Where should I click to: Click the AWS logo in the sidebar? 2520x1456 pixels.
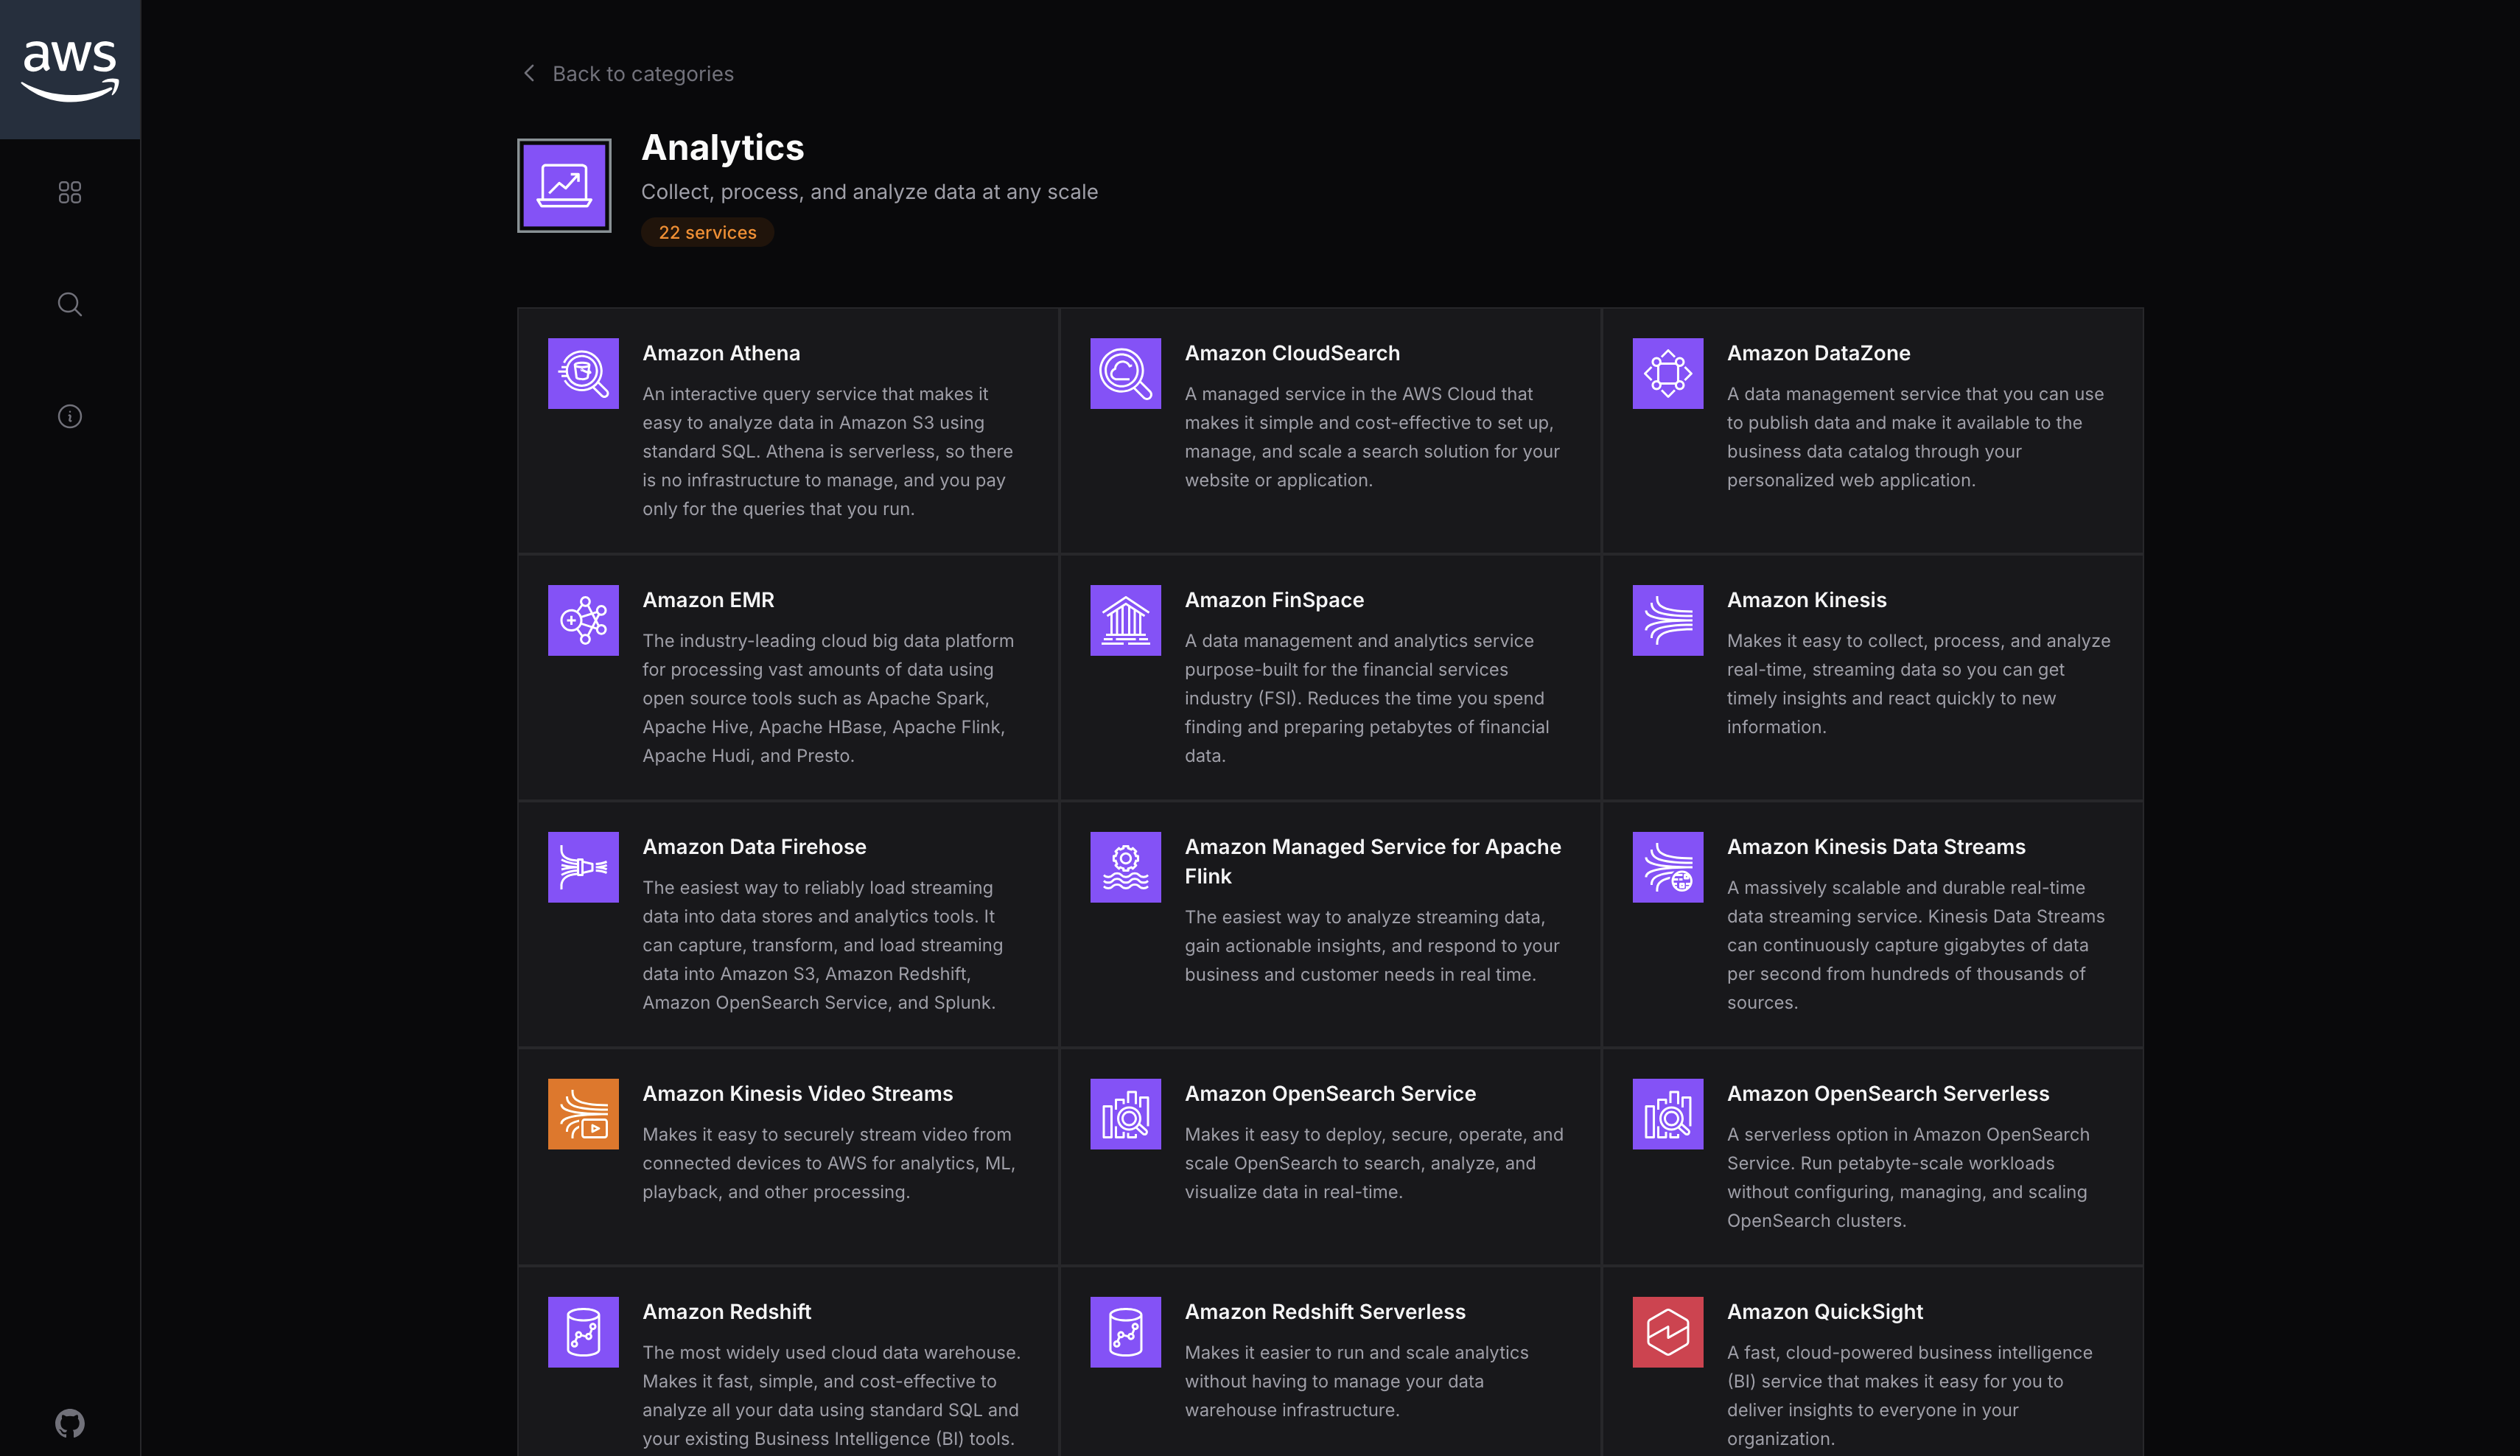pos(70,70)
